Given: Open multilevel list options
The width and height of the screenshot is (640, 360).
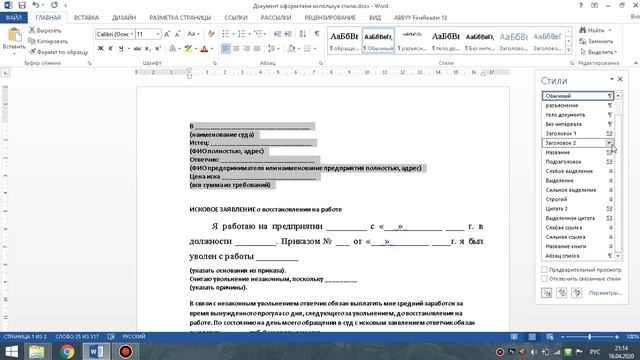Looking at the screenshot, I should click(258, 34).
